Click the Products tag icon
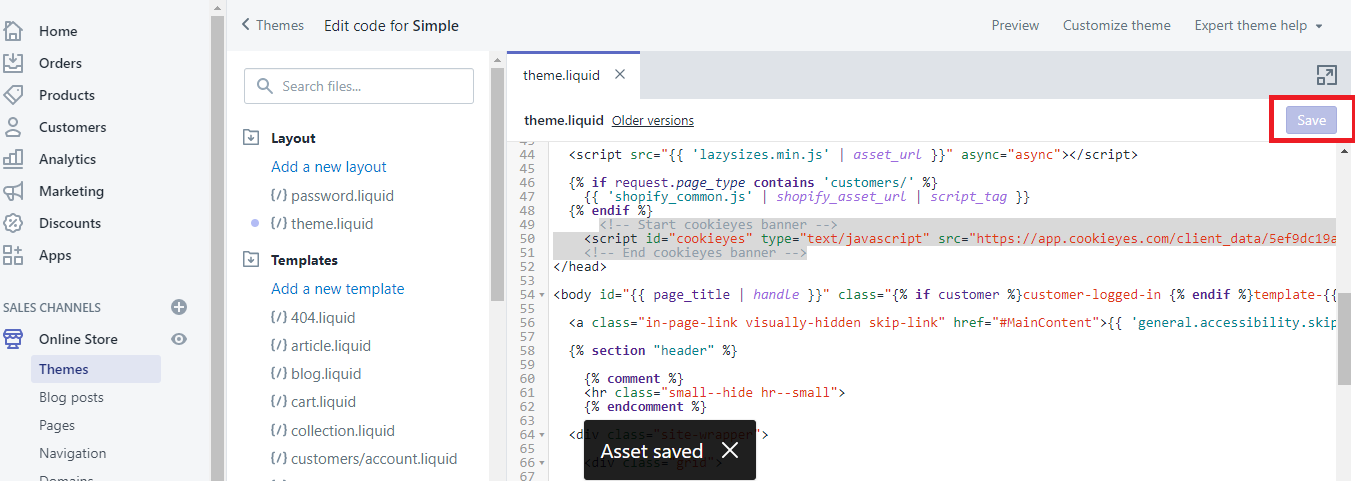 click(x=13, y=95)
